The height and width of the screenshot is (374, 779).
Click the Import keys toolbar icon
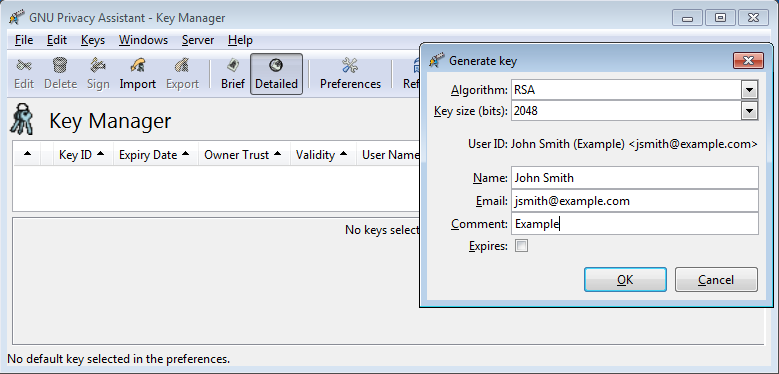coord(138,74)
